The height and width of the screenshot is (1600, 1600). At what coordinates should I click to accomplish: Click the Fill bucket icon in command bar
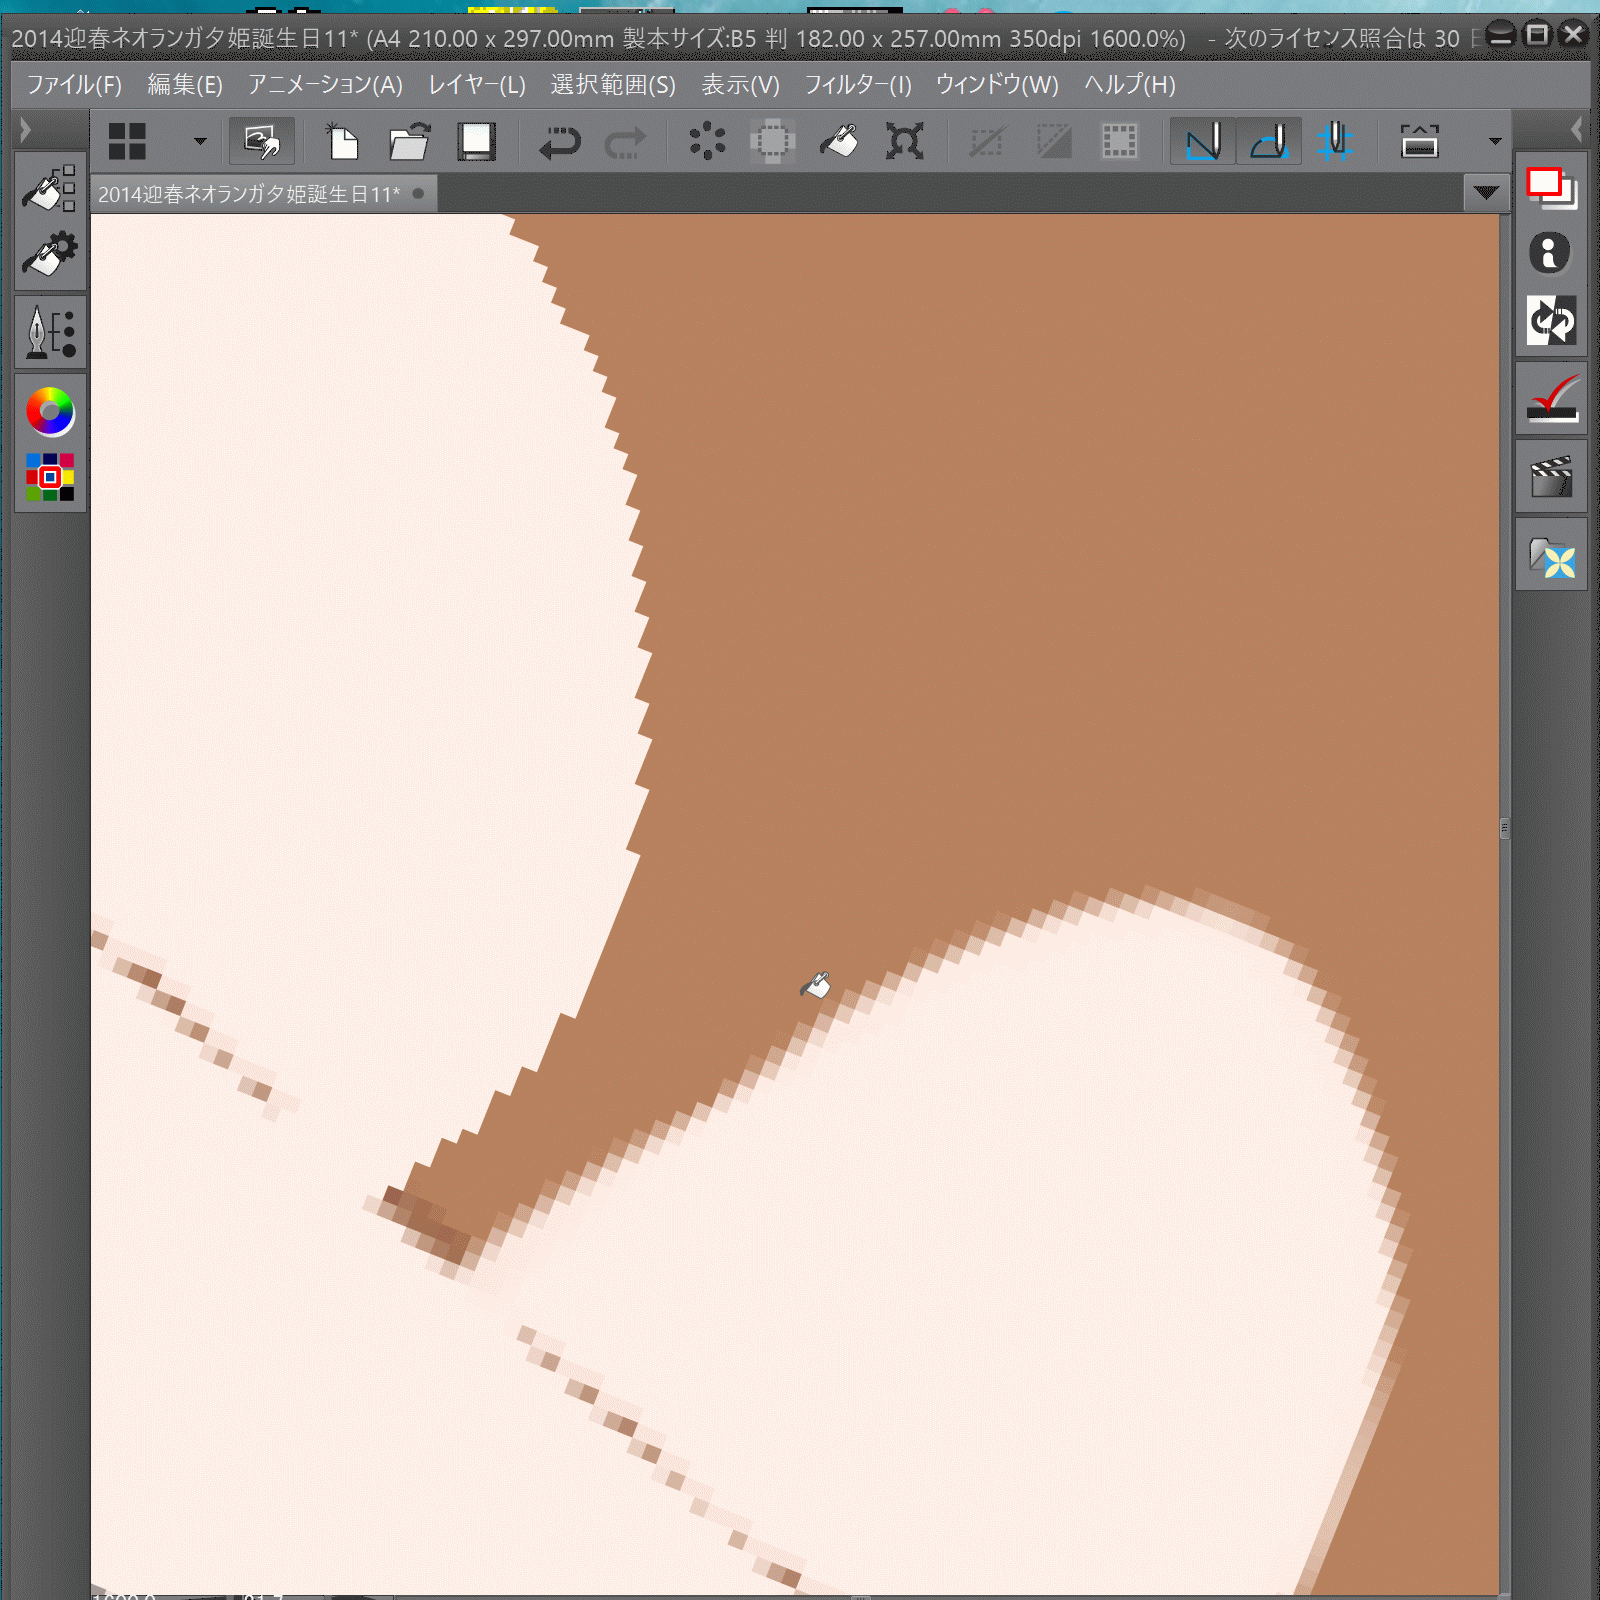click(839, 142)
